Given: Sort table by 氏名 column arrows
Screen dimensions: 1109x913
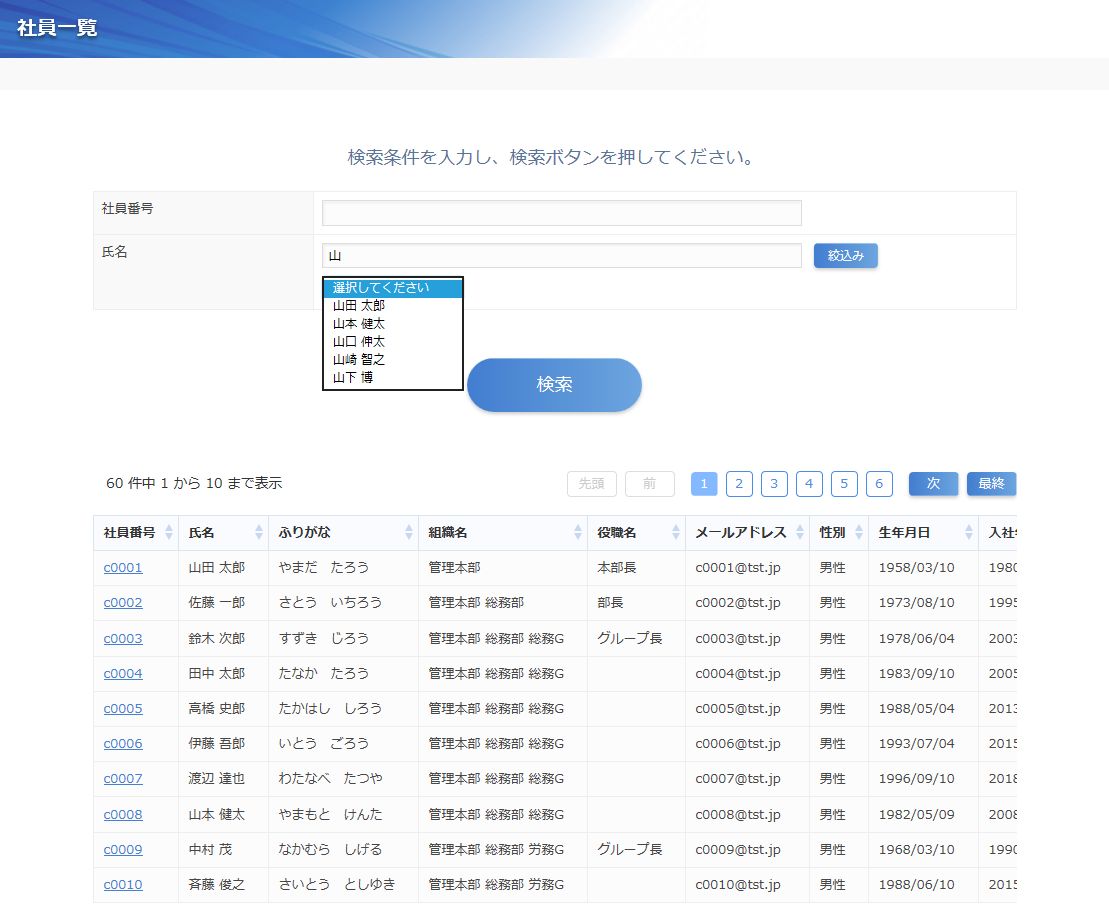Looking at the screenshot, I should point(259,533).
